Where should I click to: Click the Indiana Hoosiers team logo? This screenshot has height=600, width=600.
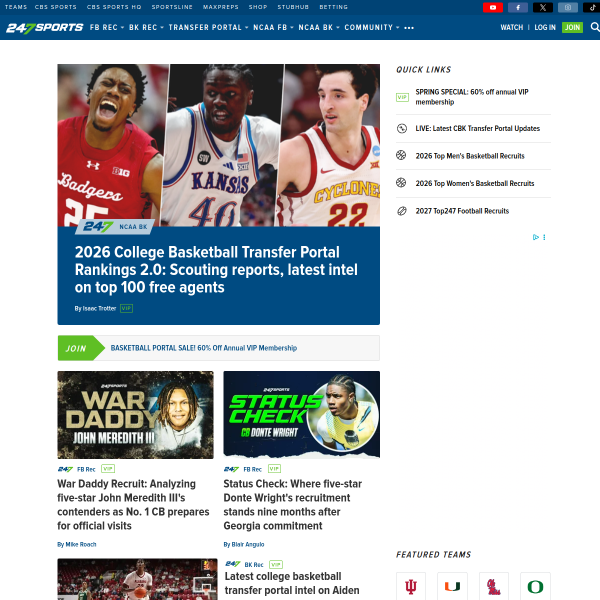(411, 586)
